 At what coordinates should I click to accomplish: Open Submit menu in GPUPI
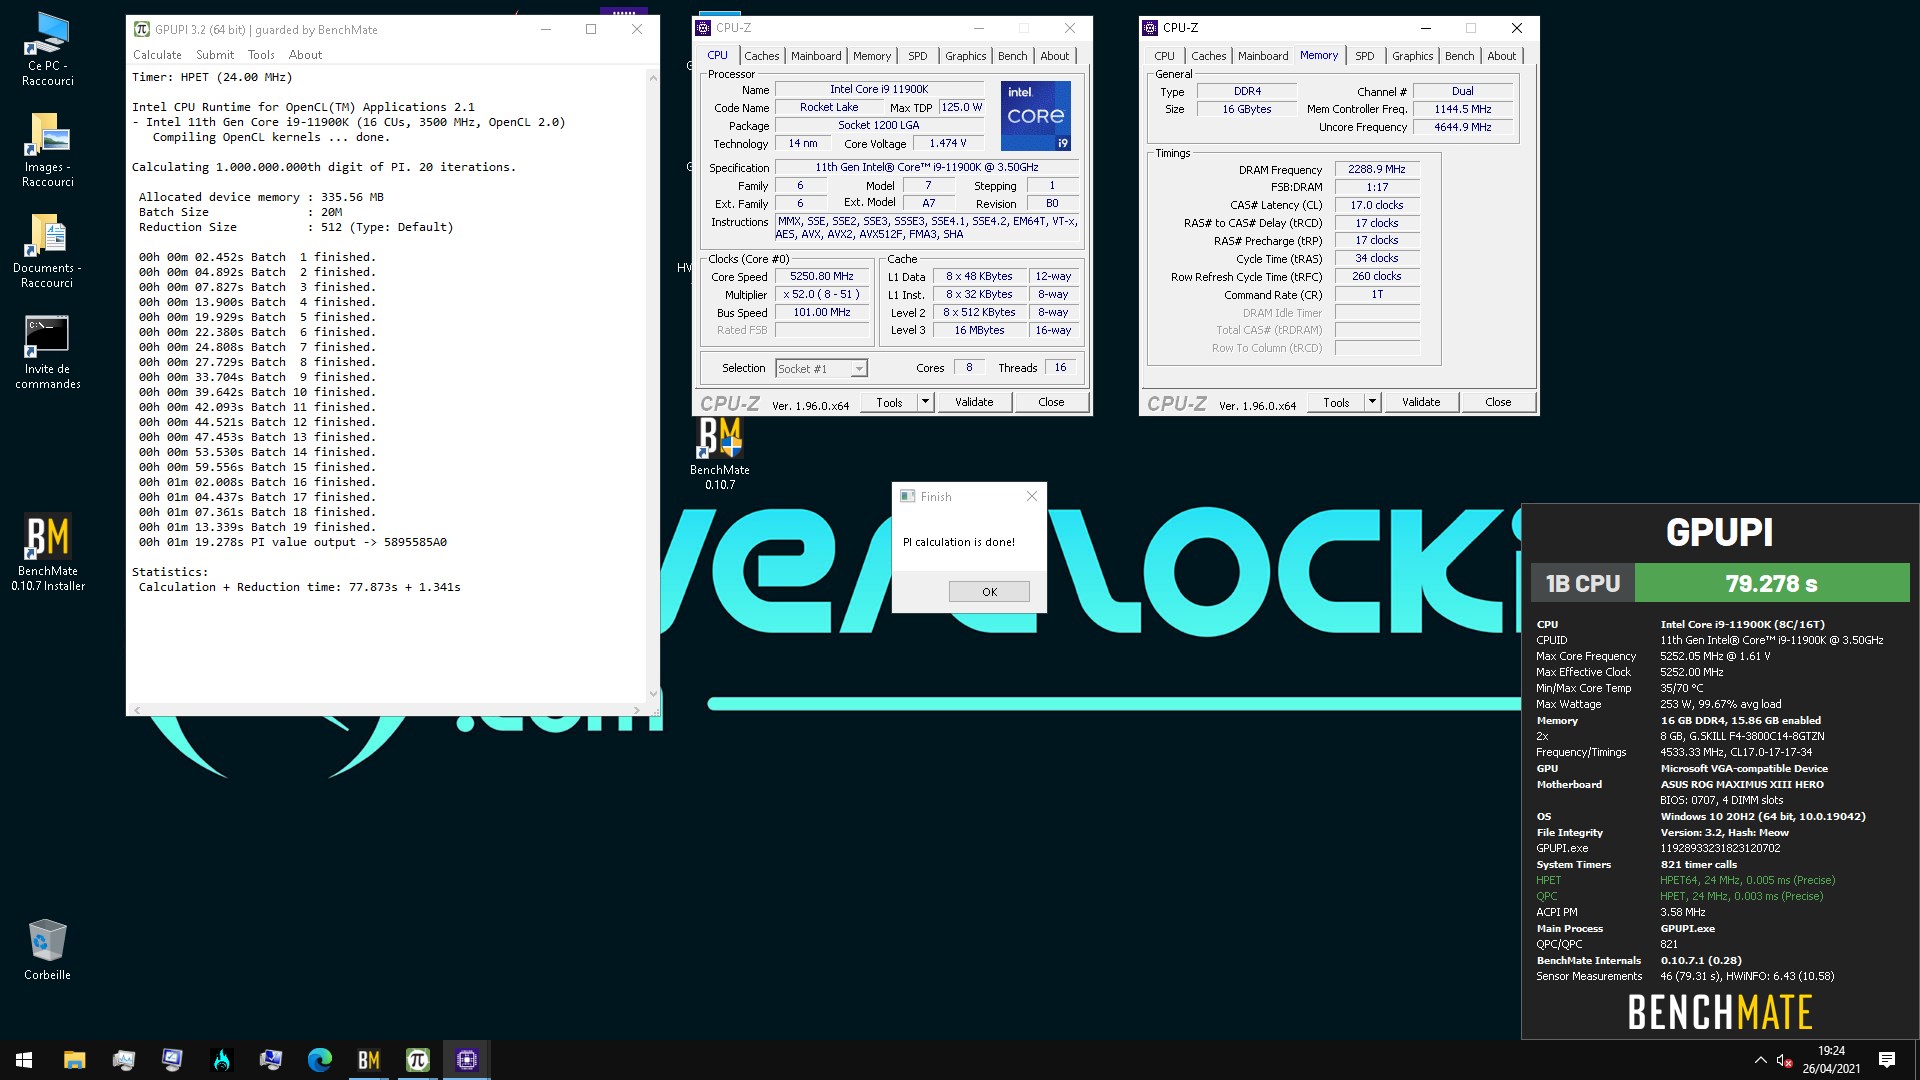(215, 55)
